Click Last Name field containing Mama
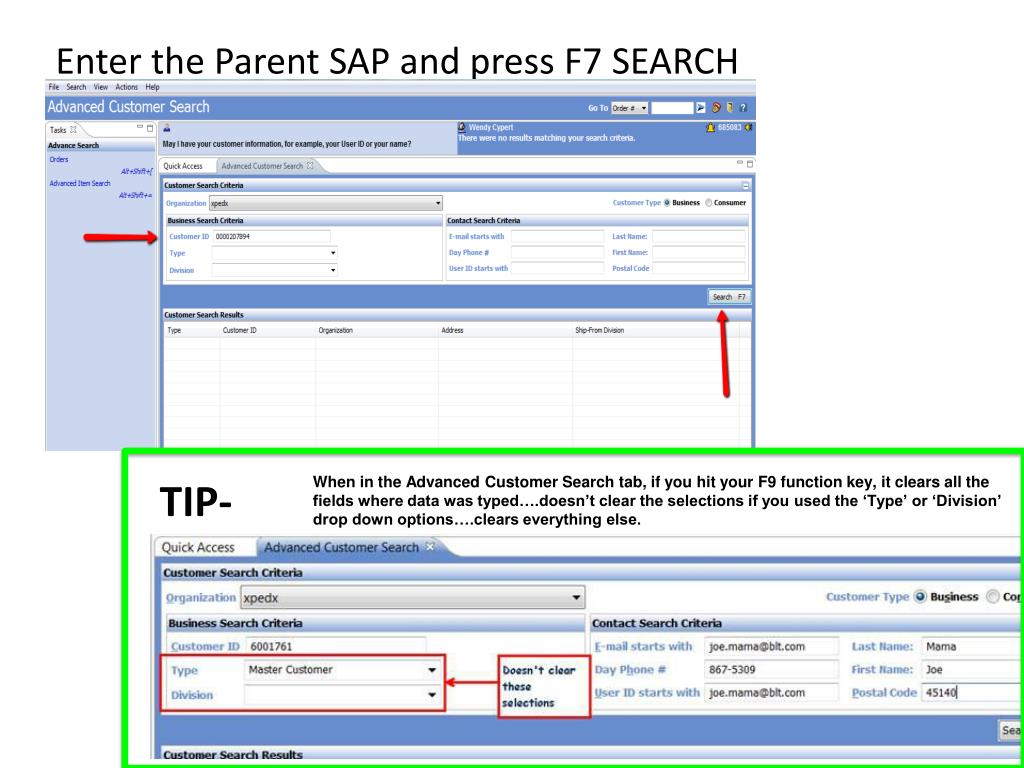 (972, 647)
